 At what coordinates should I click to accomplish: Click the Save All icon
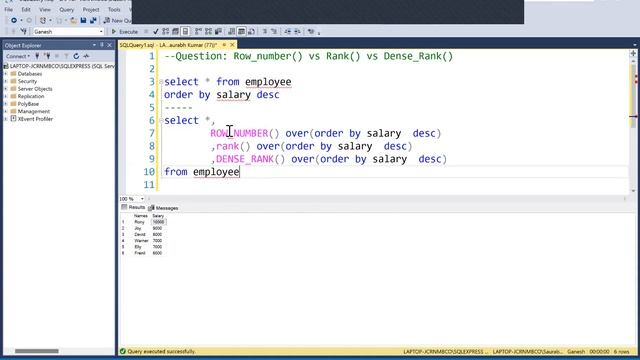pyautogui.click(x=93, y=20)
